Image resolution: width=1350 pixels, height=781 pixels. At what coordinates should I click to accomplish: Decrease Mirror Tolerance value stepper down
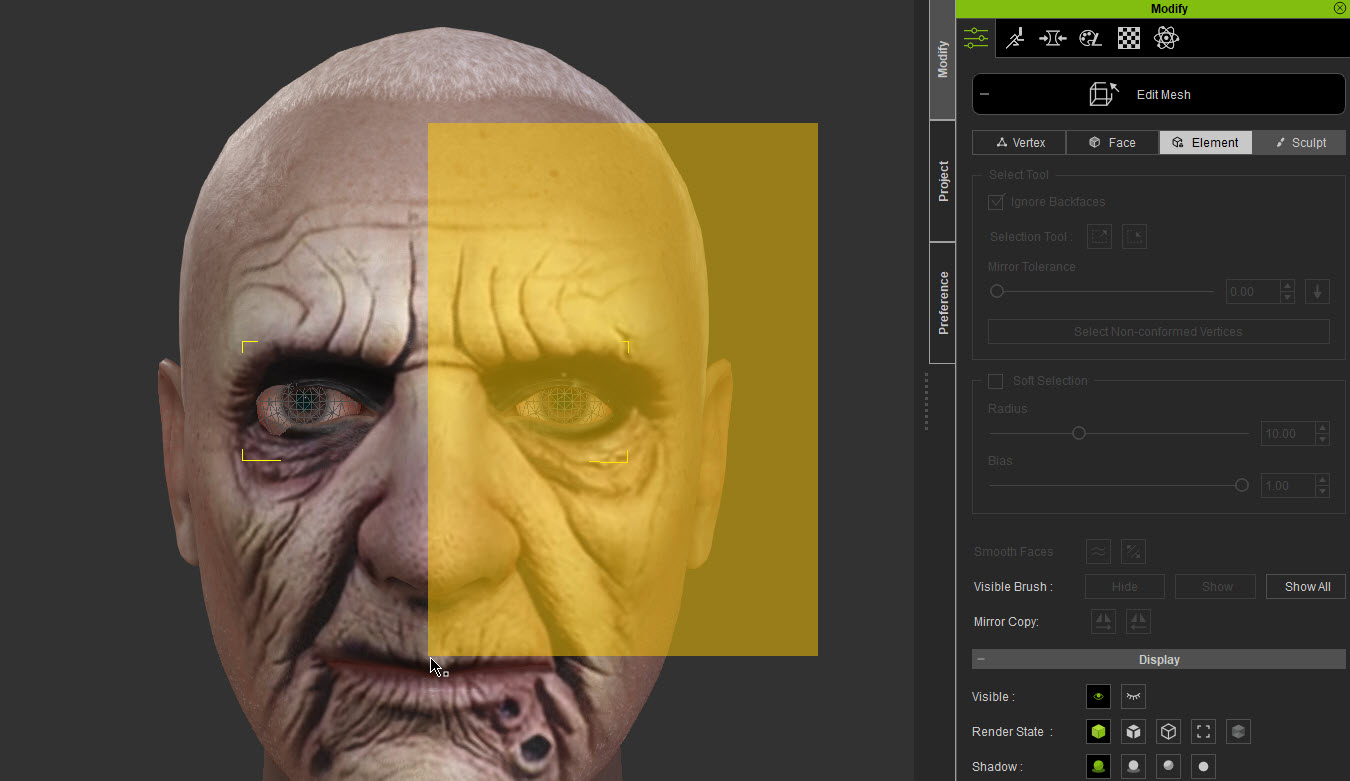tap(1288, 298)
